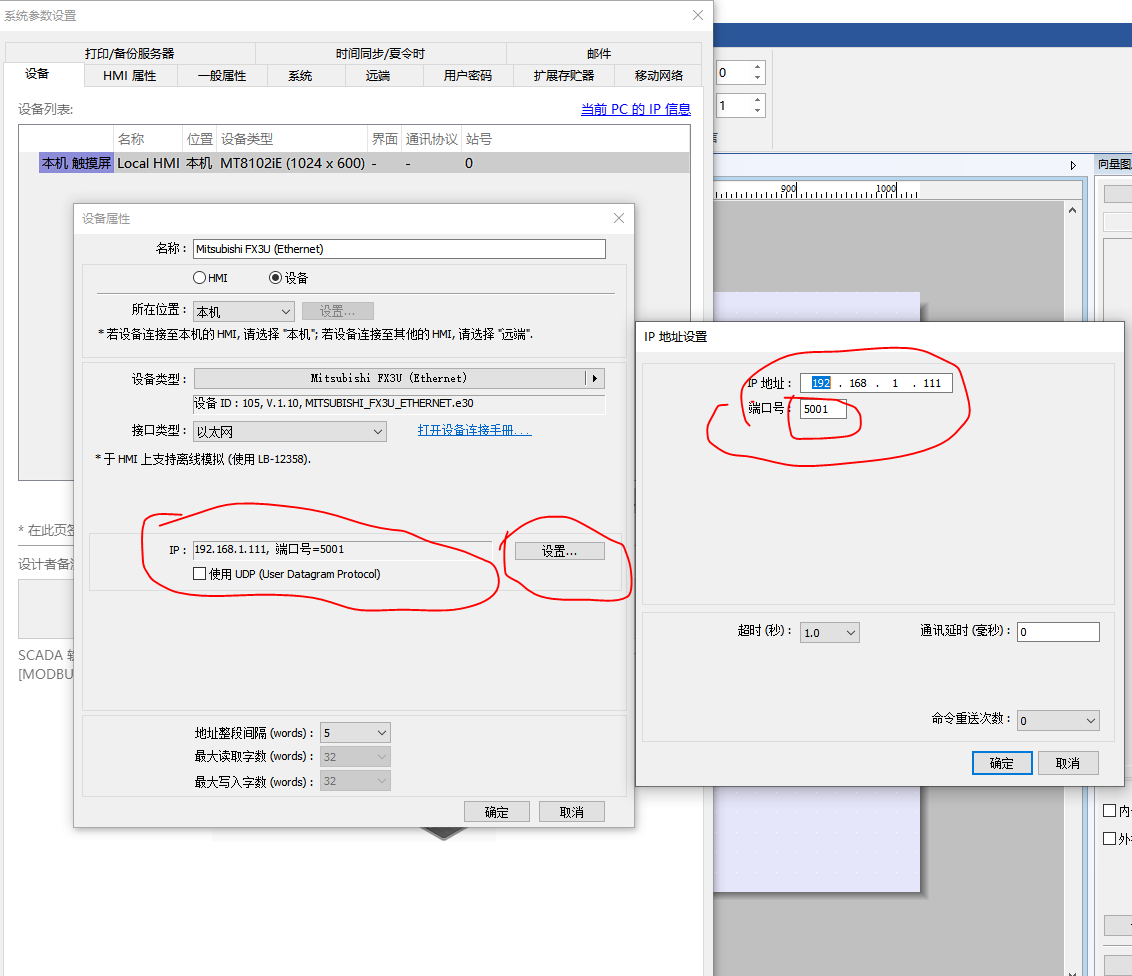
Task: Select the 本机 触摸屏 device row
Action: (x=76, y=163)
